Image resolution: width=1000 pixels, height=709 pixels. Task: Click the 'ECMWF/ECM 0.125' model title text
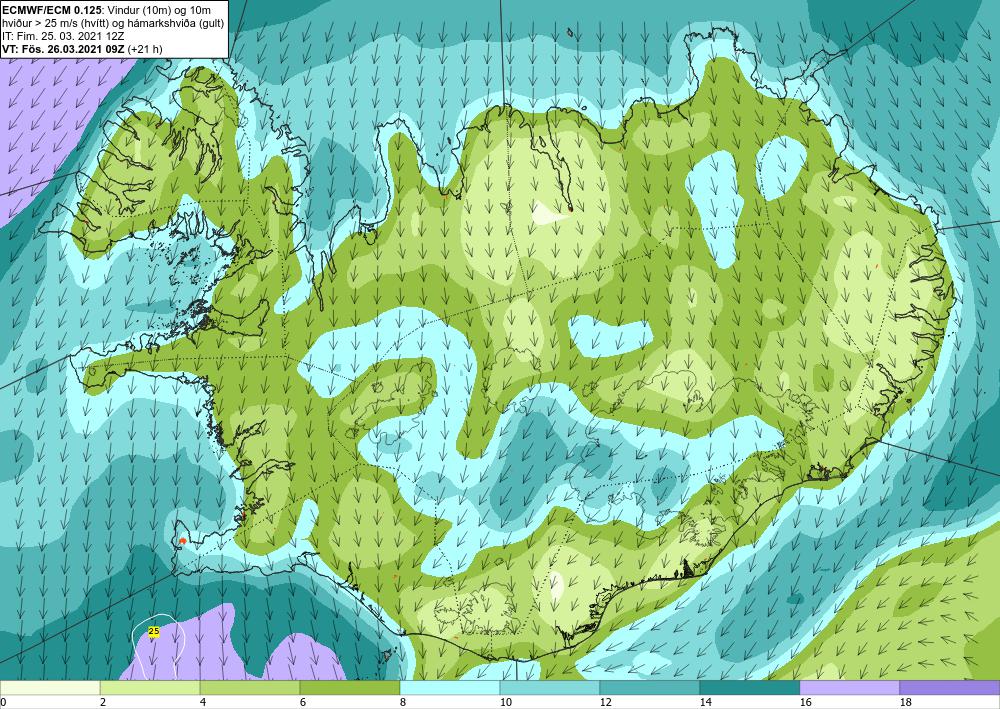(x=52, y=10)
